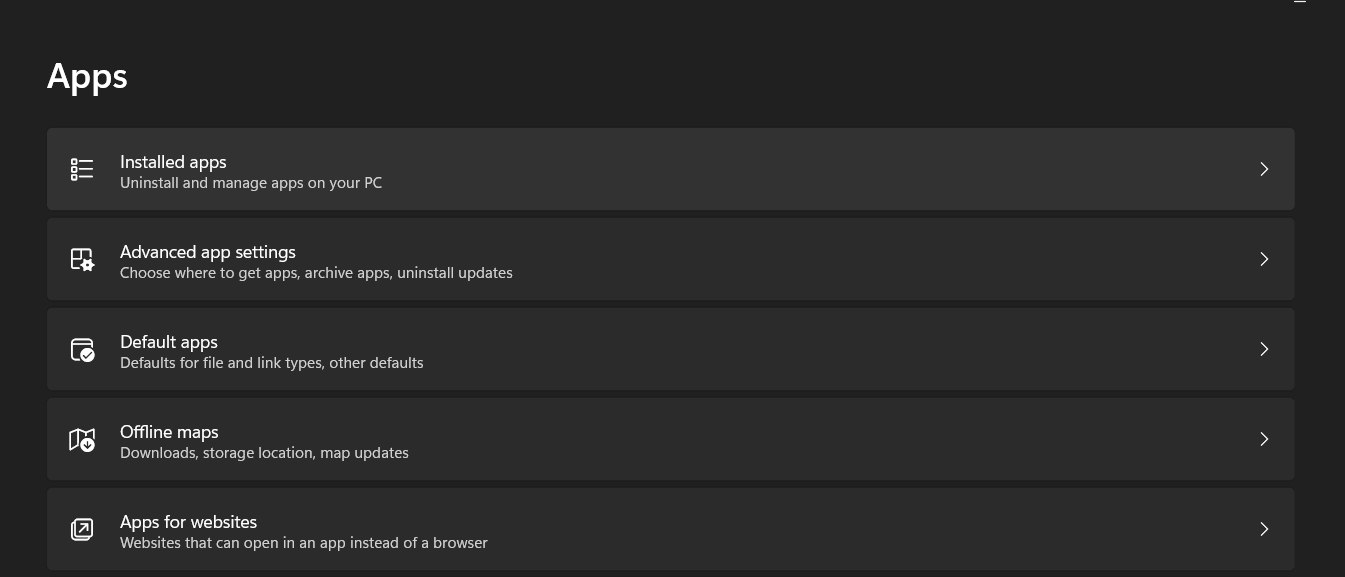This screenshot has width=1345, height=577.
Task: Expand the Apps for websites chevron
Action: click(1264, 529)
